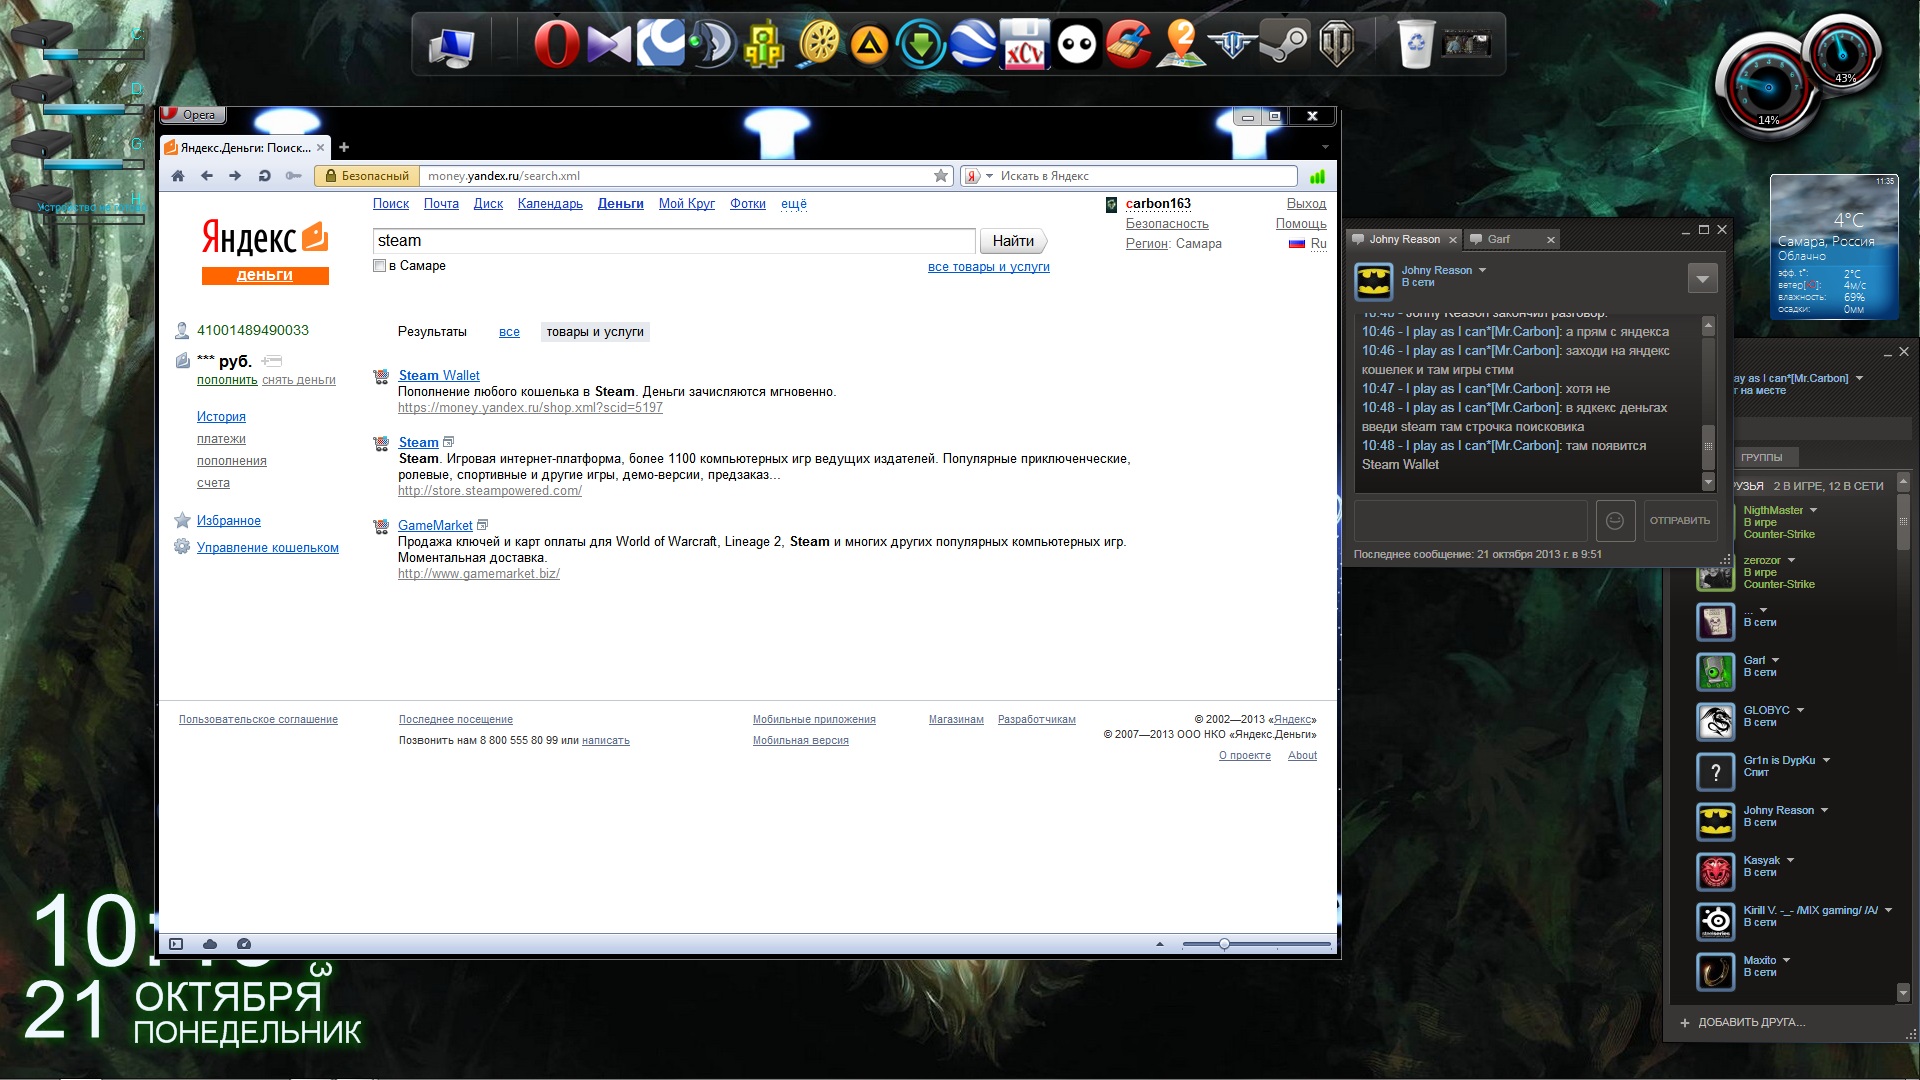This screenshot has height=1080, width=1920.
Task: Open the GameMarket result link
Action: coord(435,525)
